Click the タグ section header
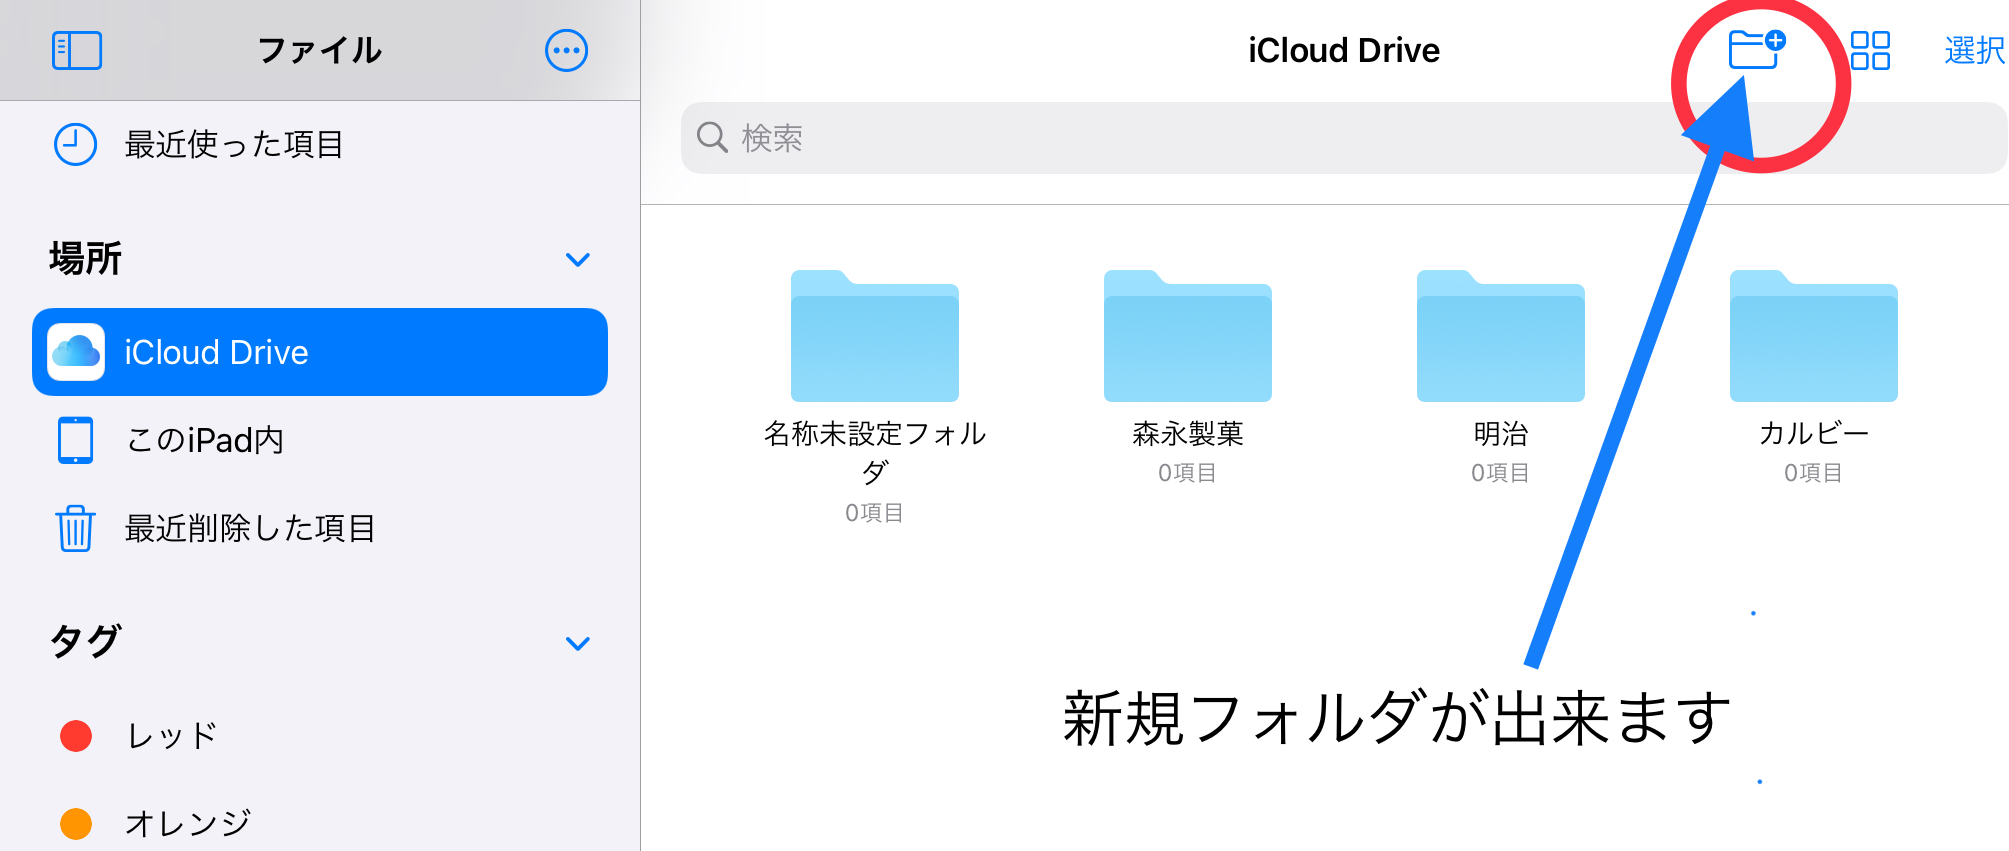Viewport: 2009px width, 851px height. 86,641
